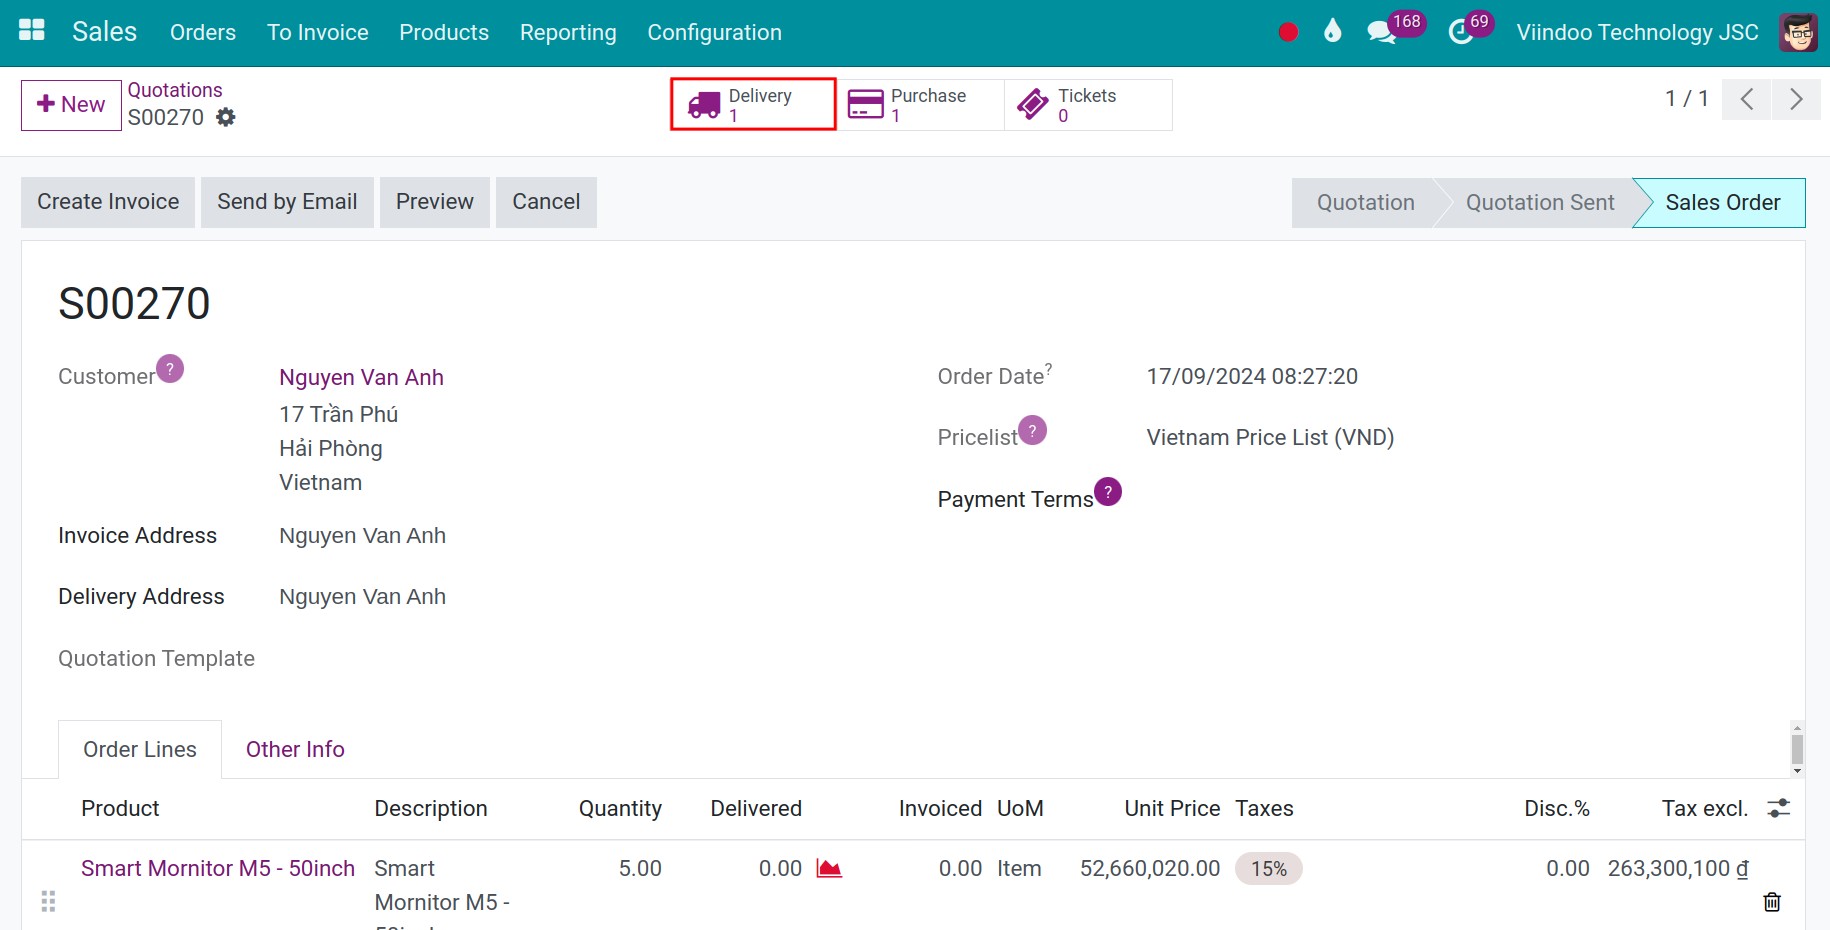
Task: Open the optional columns icon in the lines header
Action: 1779,808
